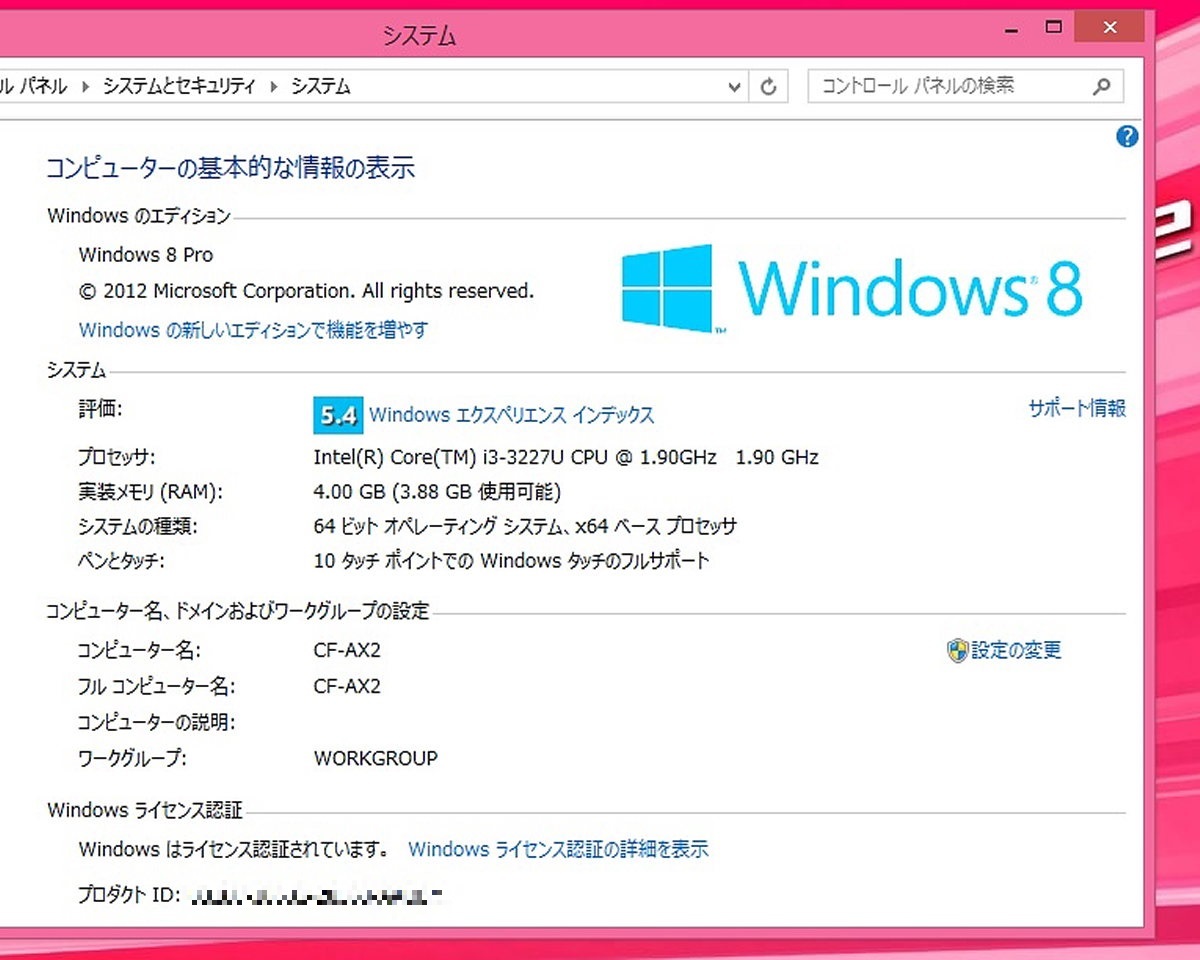This screenshot has height=960, width=1200.
Task: Maximize the システム window
Action: [1053, 27]
